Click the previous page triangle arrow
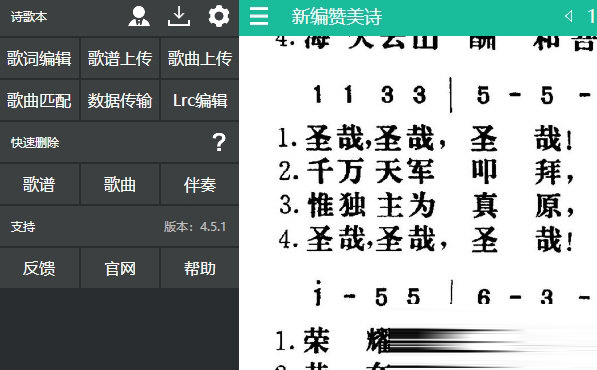 click(568, 16)
